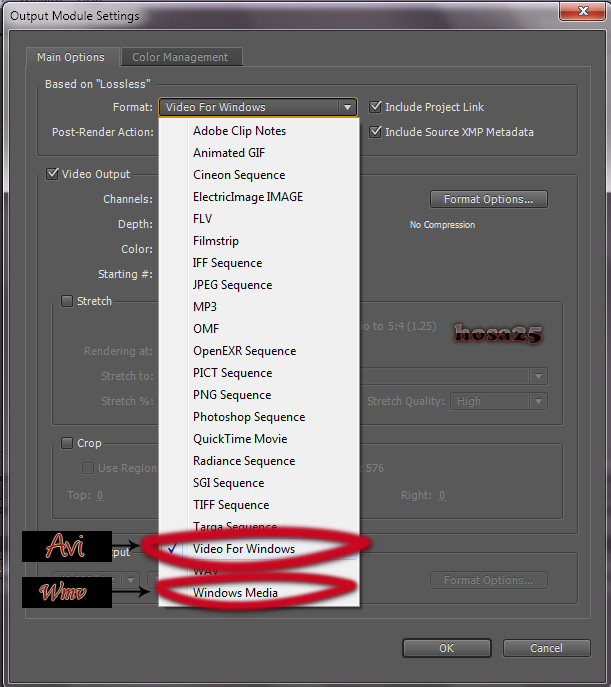
Task: Select Windows Media format
Action: pyautogui.click(x=259, y=593)
